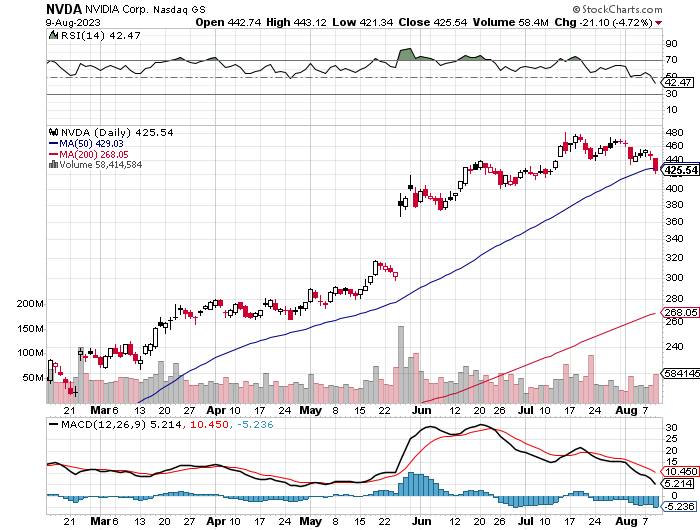Click the red down arrow beside change
700x530 pixels.
tap(659, 23)
